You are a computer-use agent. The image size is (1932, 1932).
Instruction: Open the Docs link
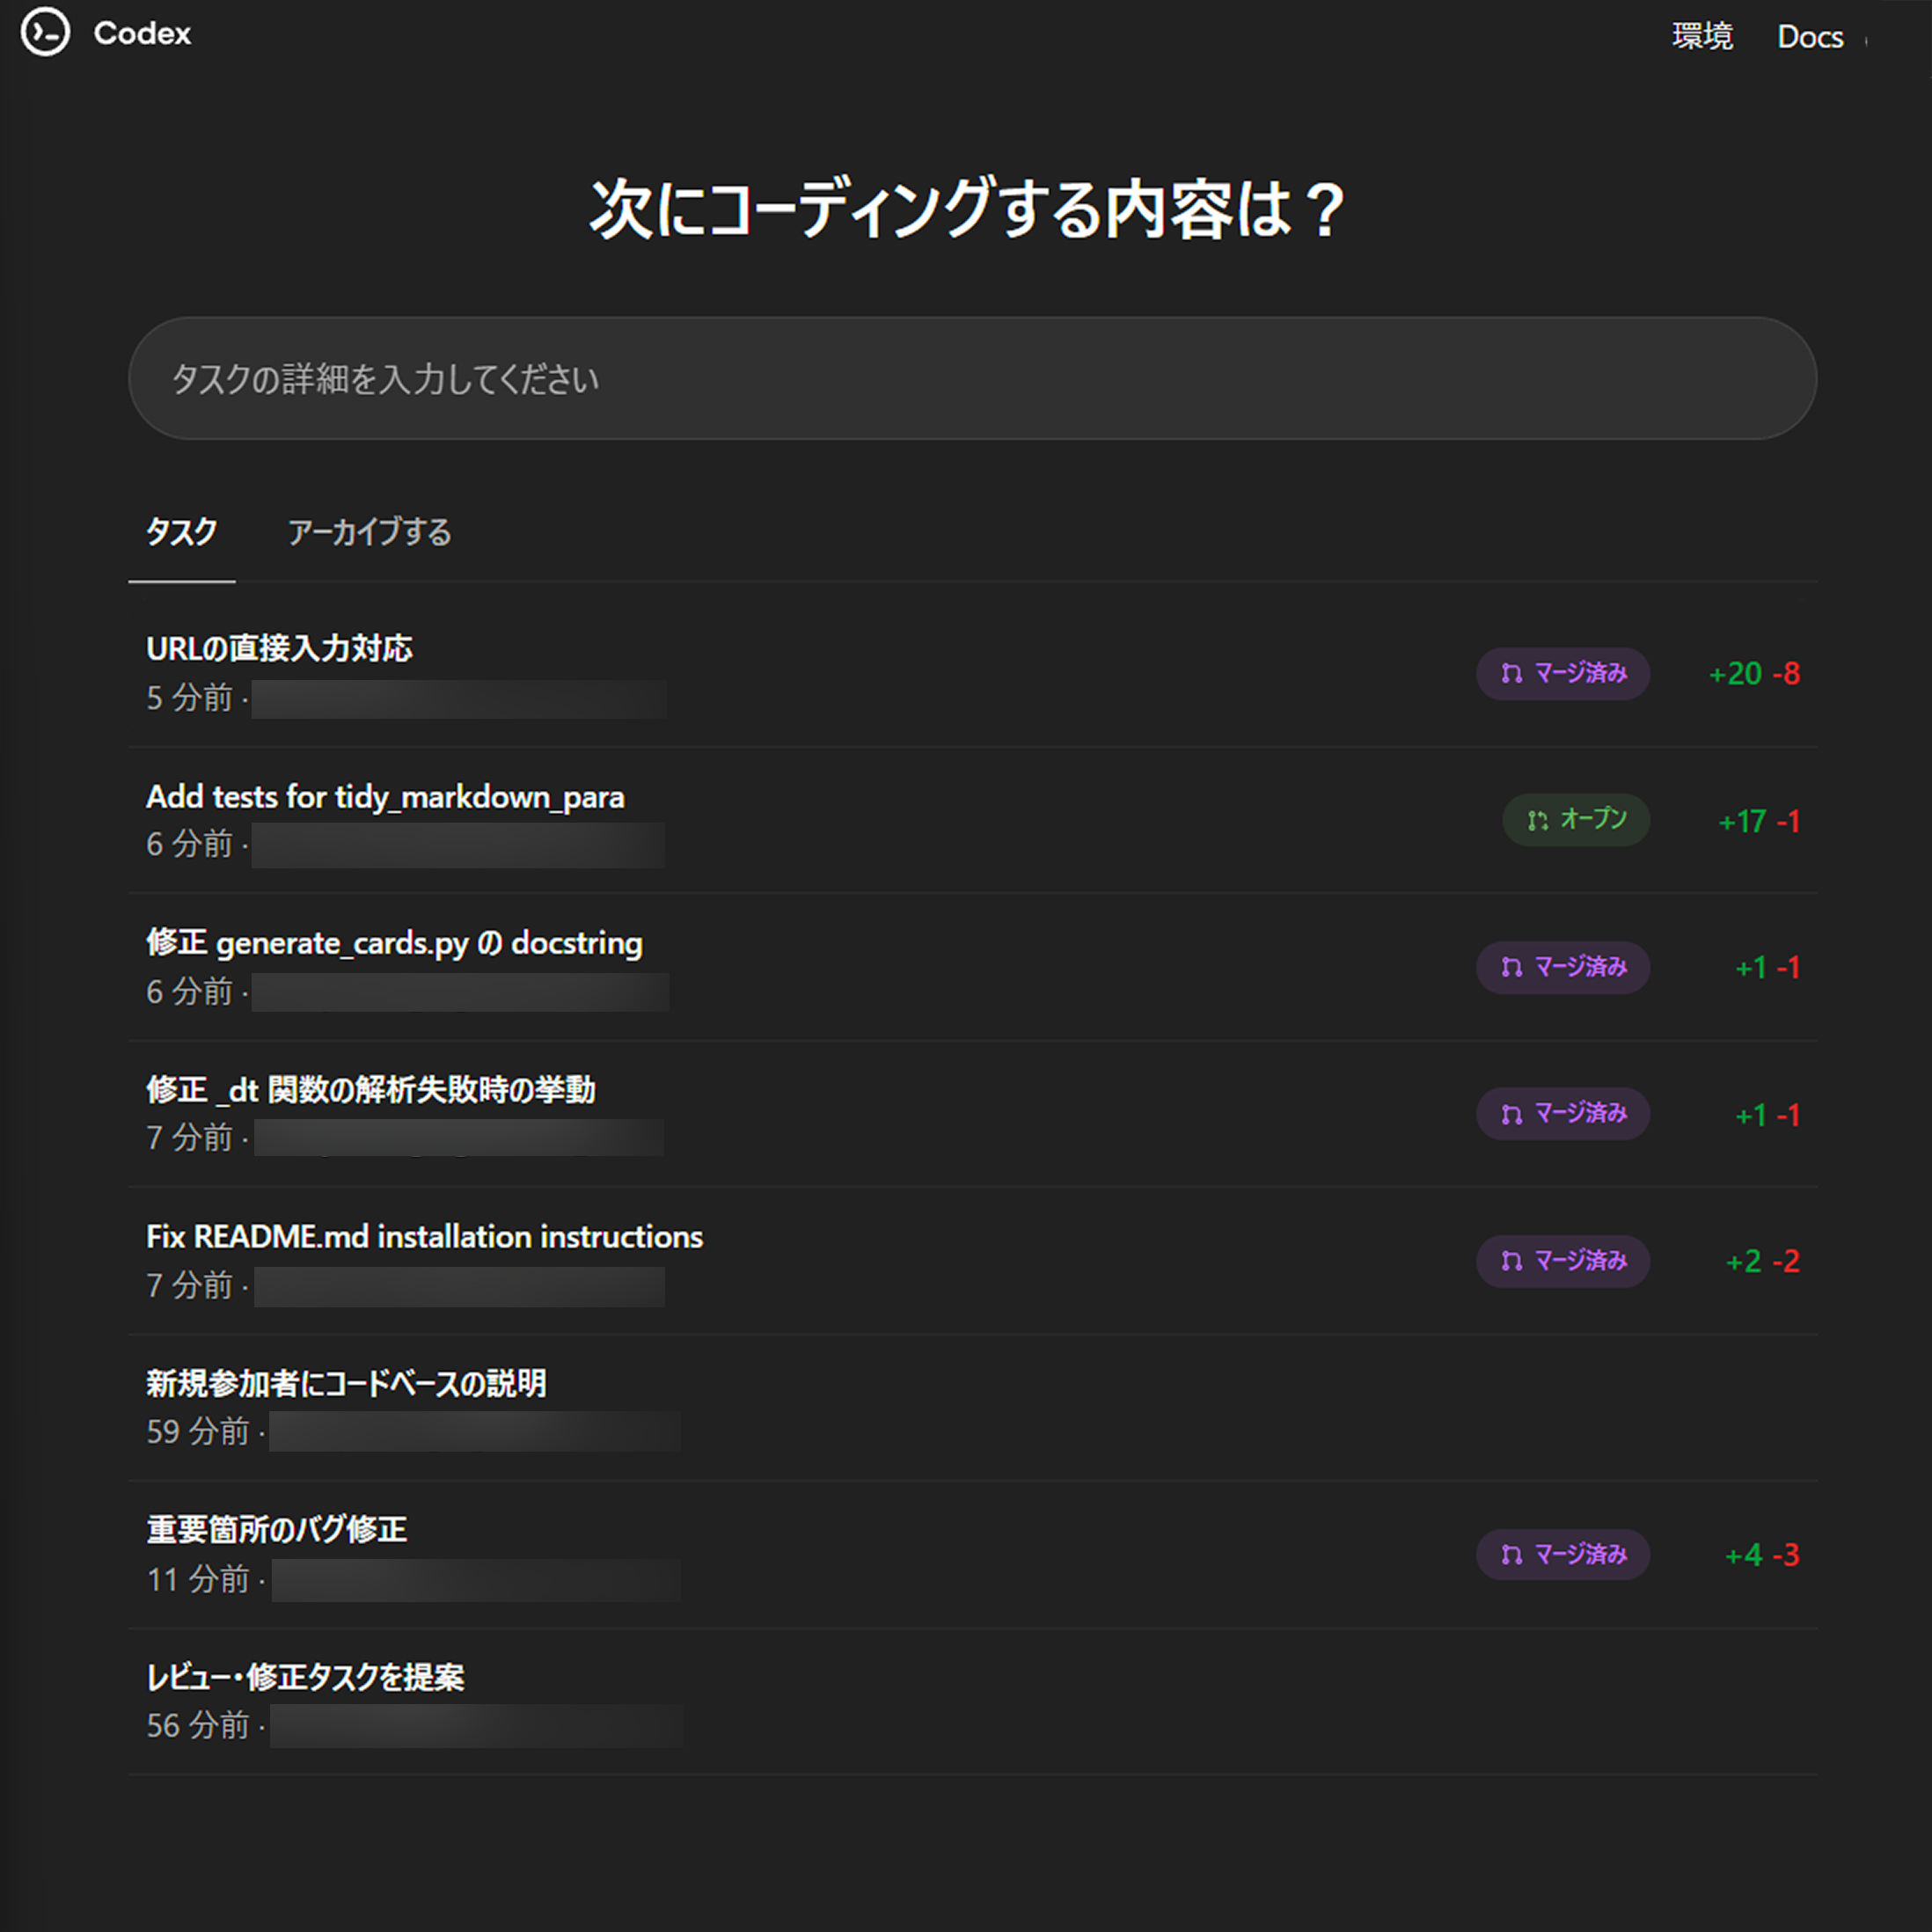pyautogui.click(x=1810, y=37)
